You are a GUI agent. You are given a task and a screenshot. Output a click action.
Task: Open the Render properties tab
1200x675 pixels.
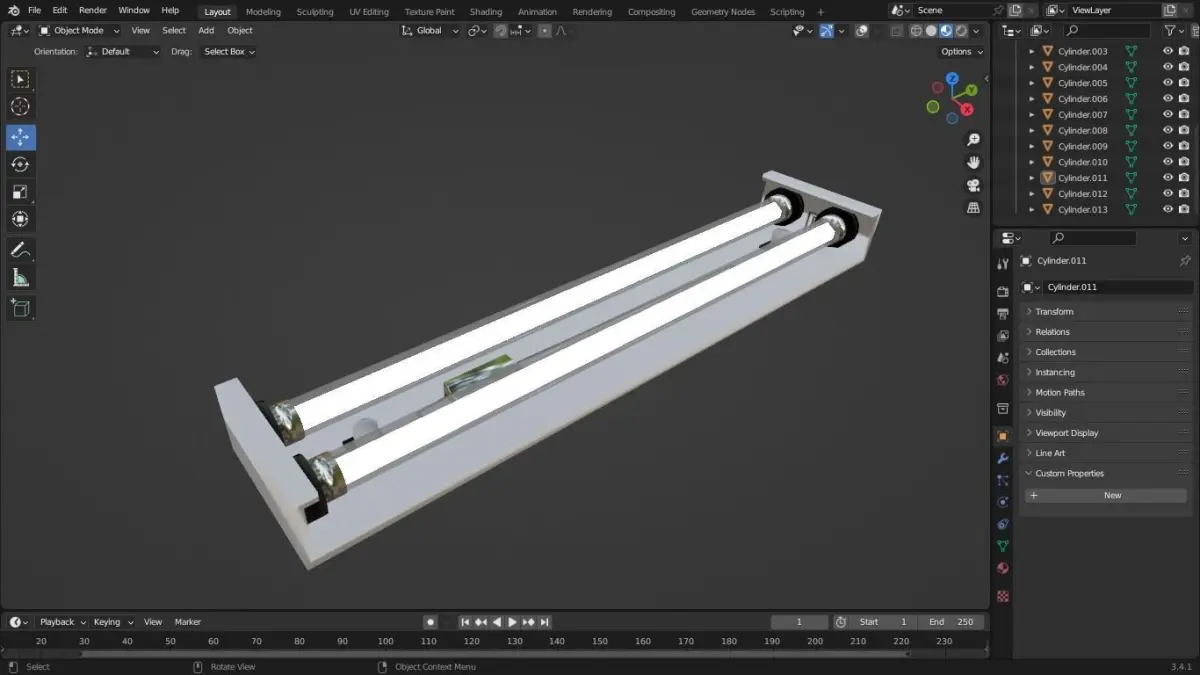(1003, 292)
